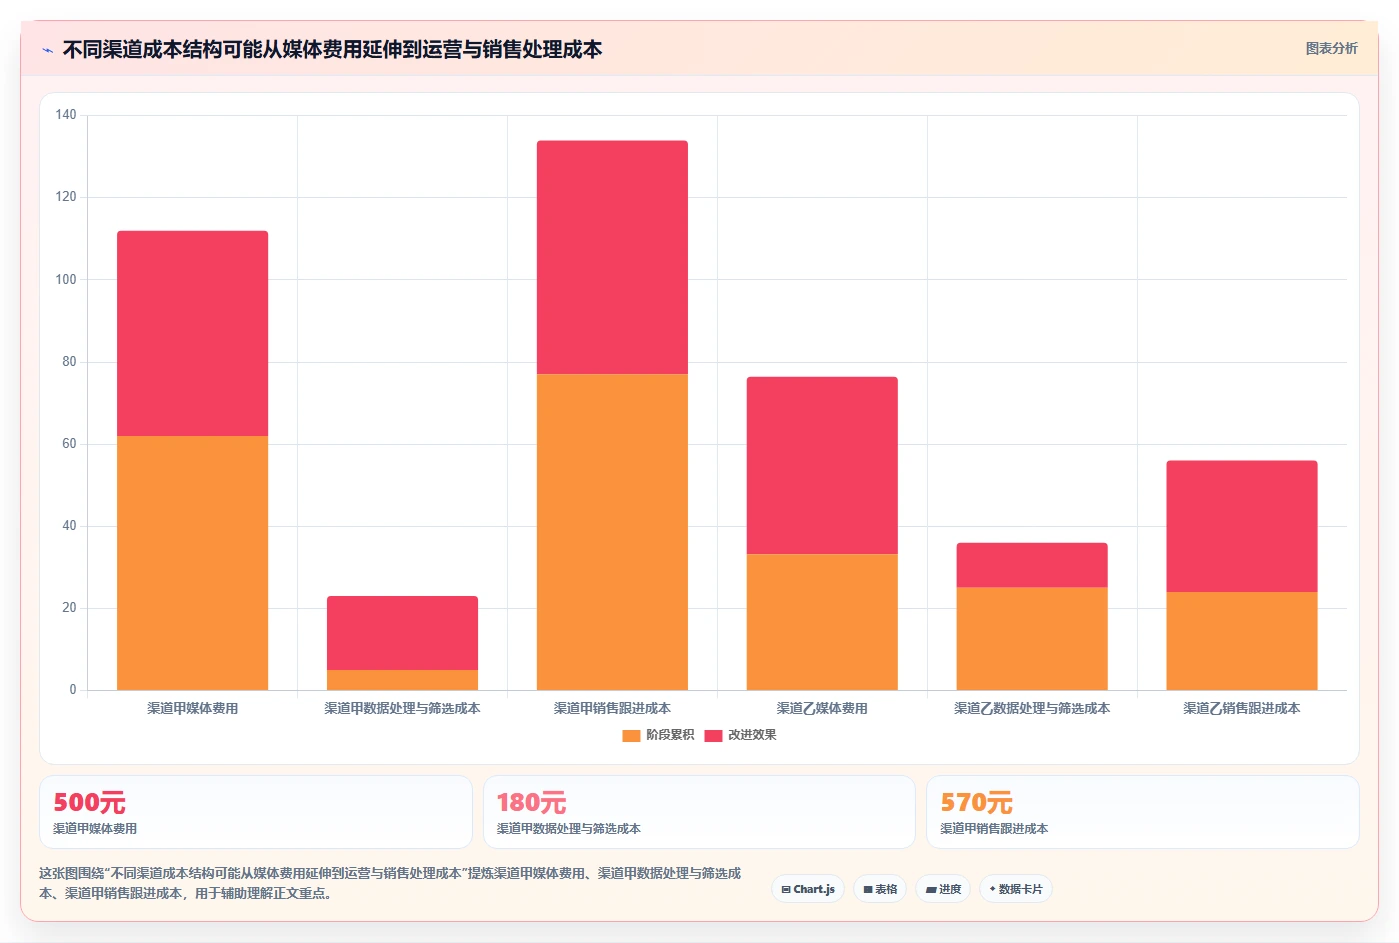Click the orange segment of 渠道乙数据处理与筛选成本 bar
This screenshot has width=1399, height=943.
pos(1032,638)
